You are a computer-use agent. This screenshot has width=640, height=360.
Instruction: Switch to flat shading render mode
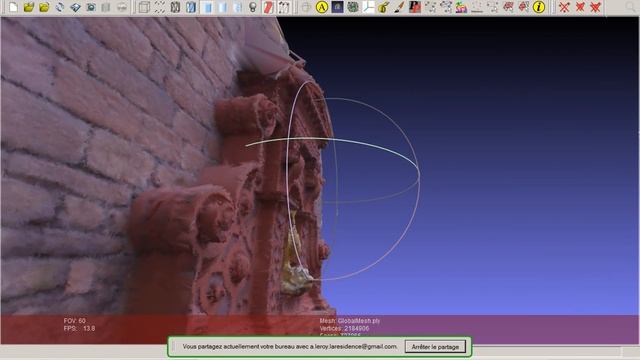[222, 7]
